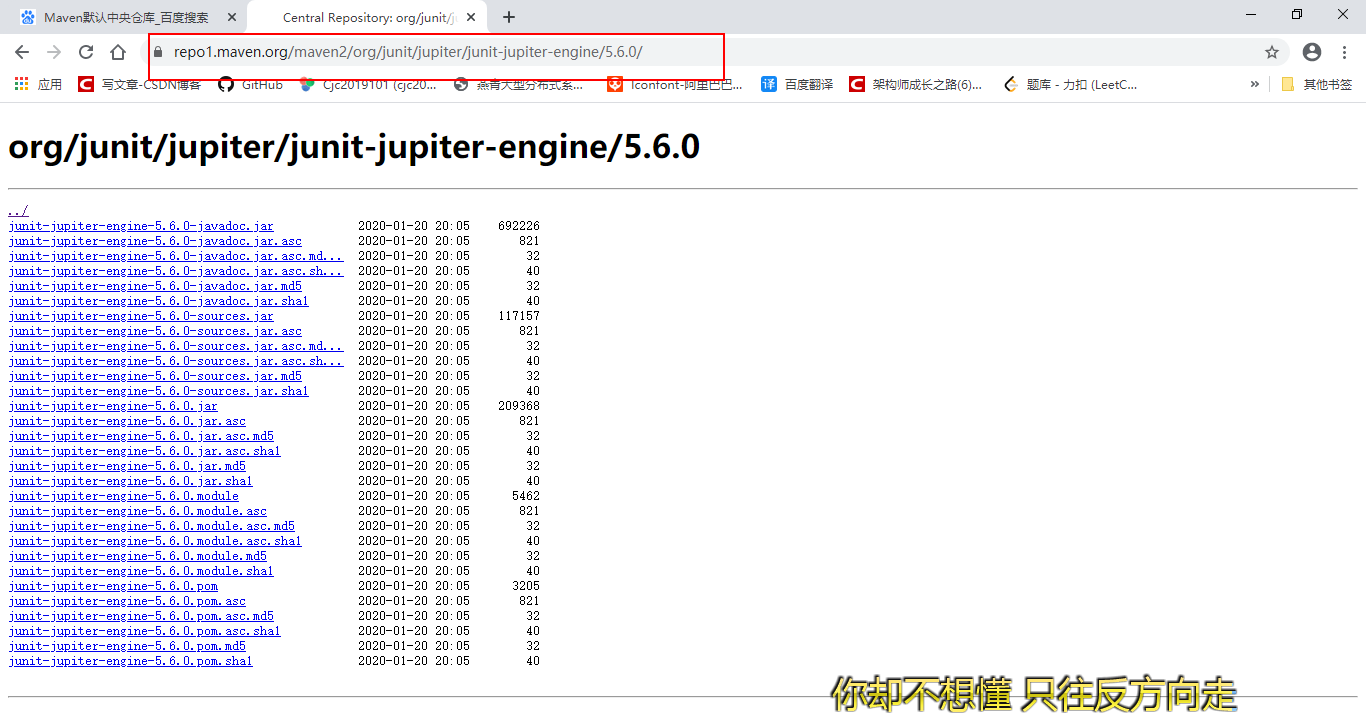
Task: Open the 应用 apps grid bookmark
Action: (x=38, y=85)
